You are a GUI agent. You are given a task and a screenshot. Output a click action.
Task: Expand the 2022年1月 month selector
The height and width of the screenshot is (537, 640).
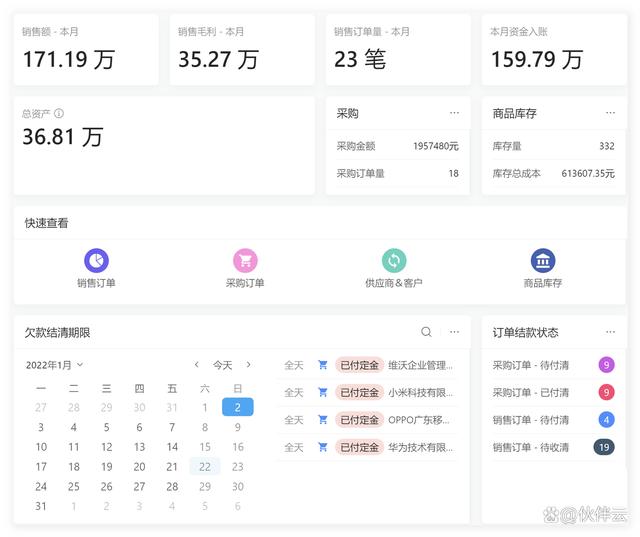click(55, 365)
